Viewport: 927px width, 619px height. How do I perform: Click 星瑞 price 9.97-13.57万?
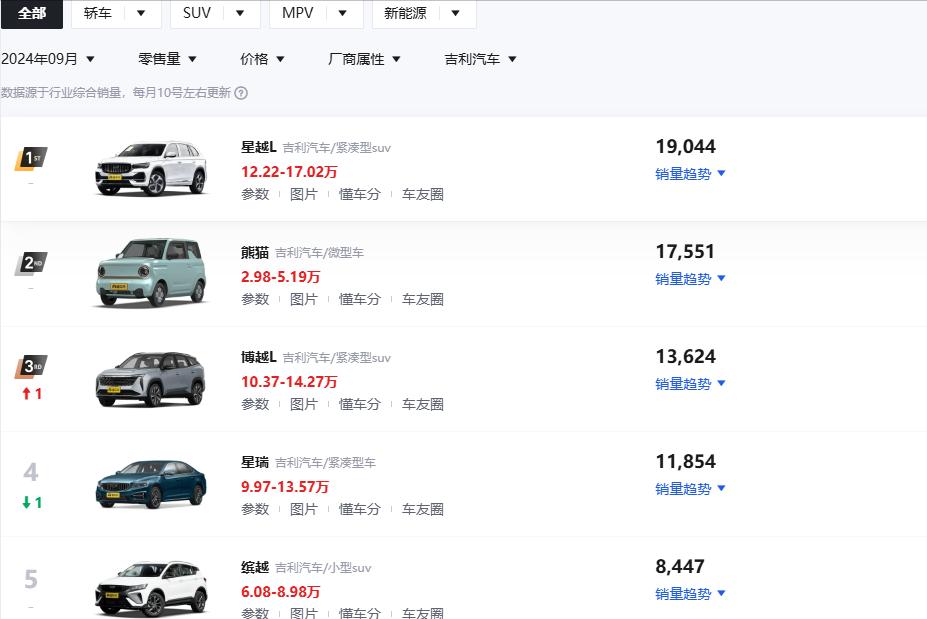coord(284,487)
